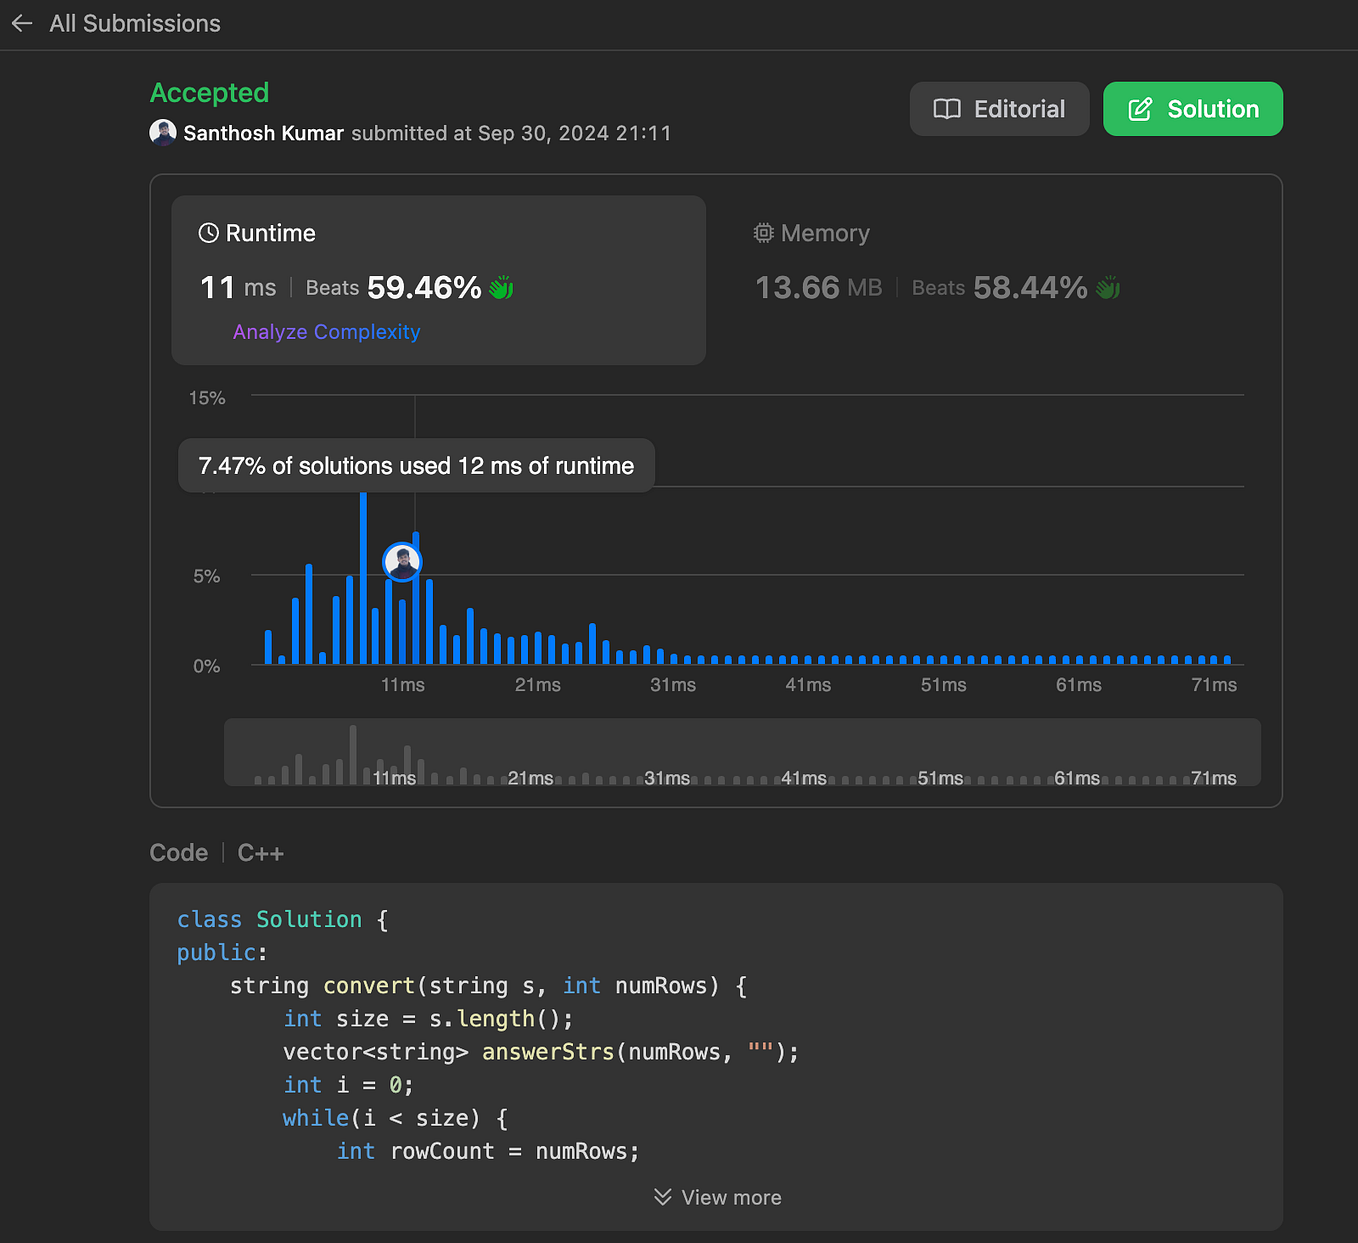Open the Editorial button
1358x1243 pixels.
click(1000, 109)
